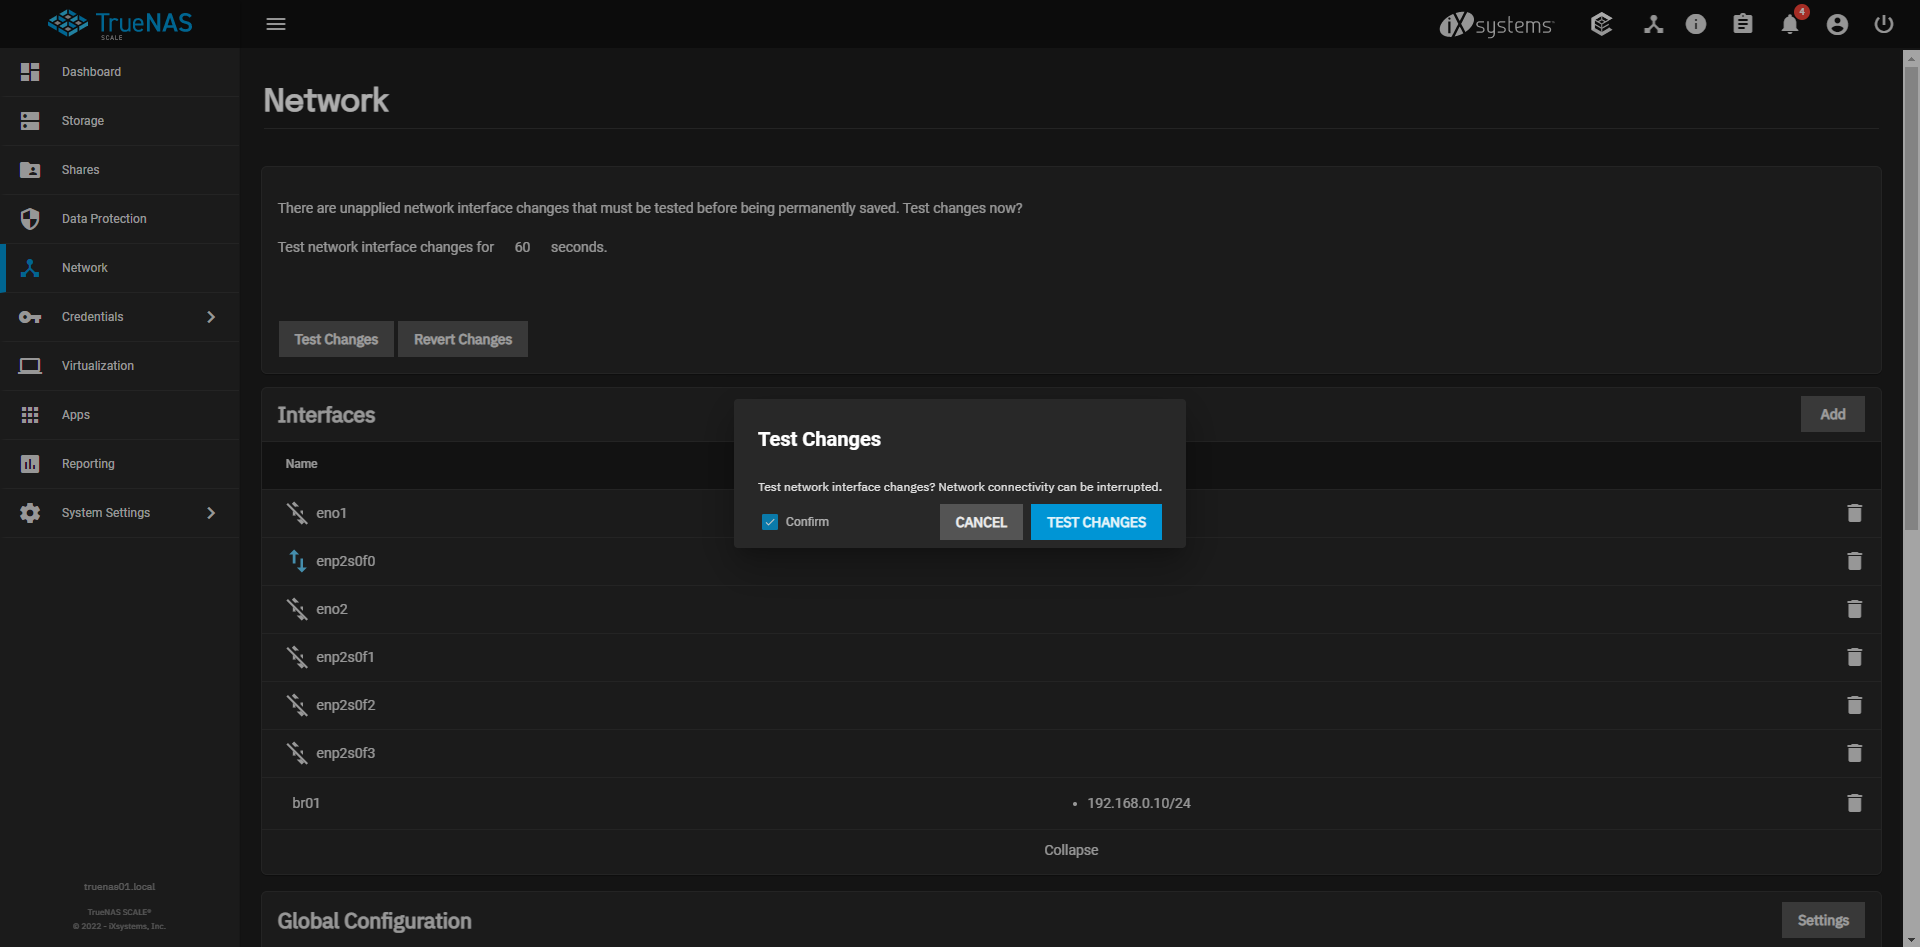Click the 60 seconds timeout field
Screen dimensions: 1920x948
[x=522, y=247]
